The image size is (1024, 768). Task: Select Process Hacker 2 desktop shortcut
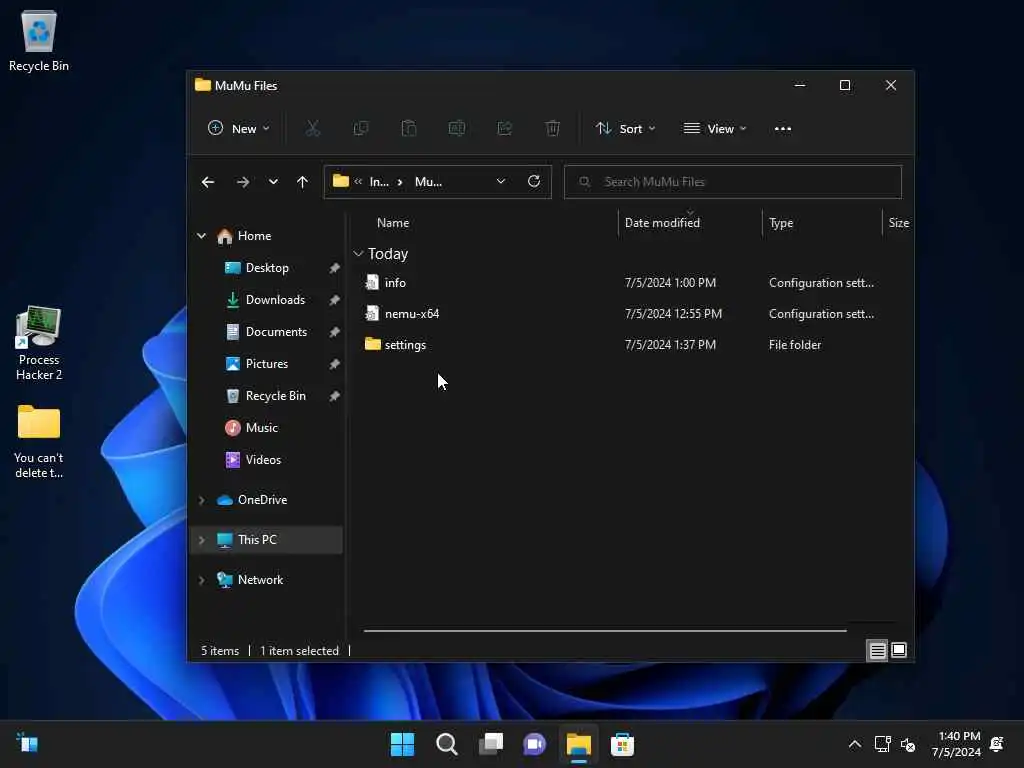[x=39, y=344]
